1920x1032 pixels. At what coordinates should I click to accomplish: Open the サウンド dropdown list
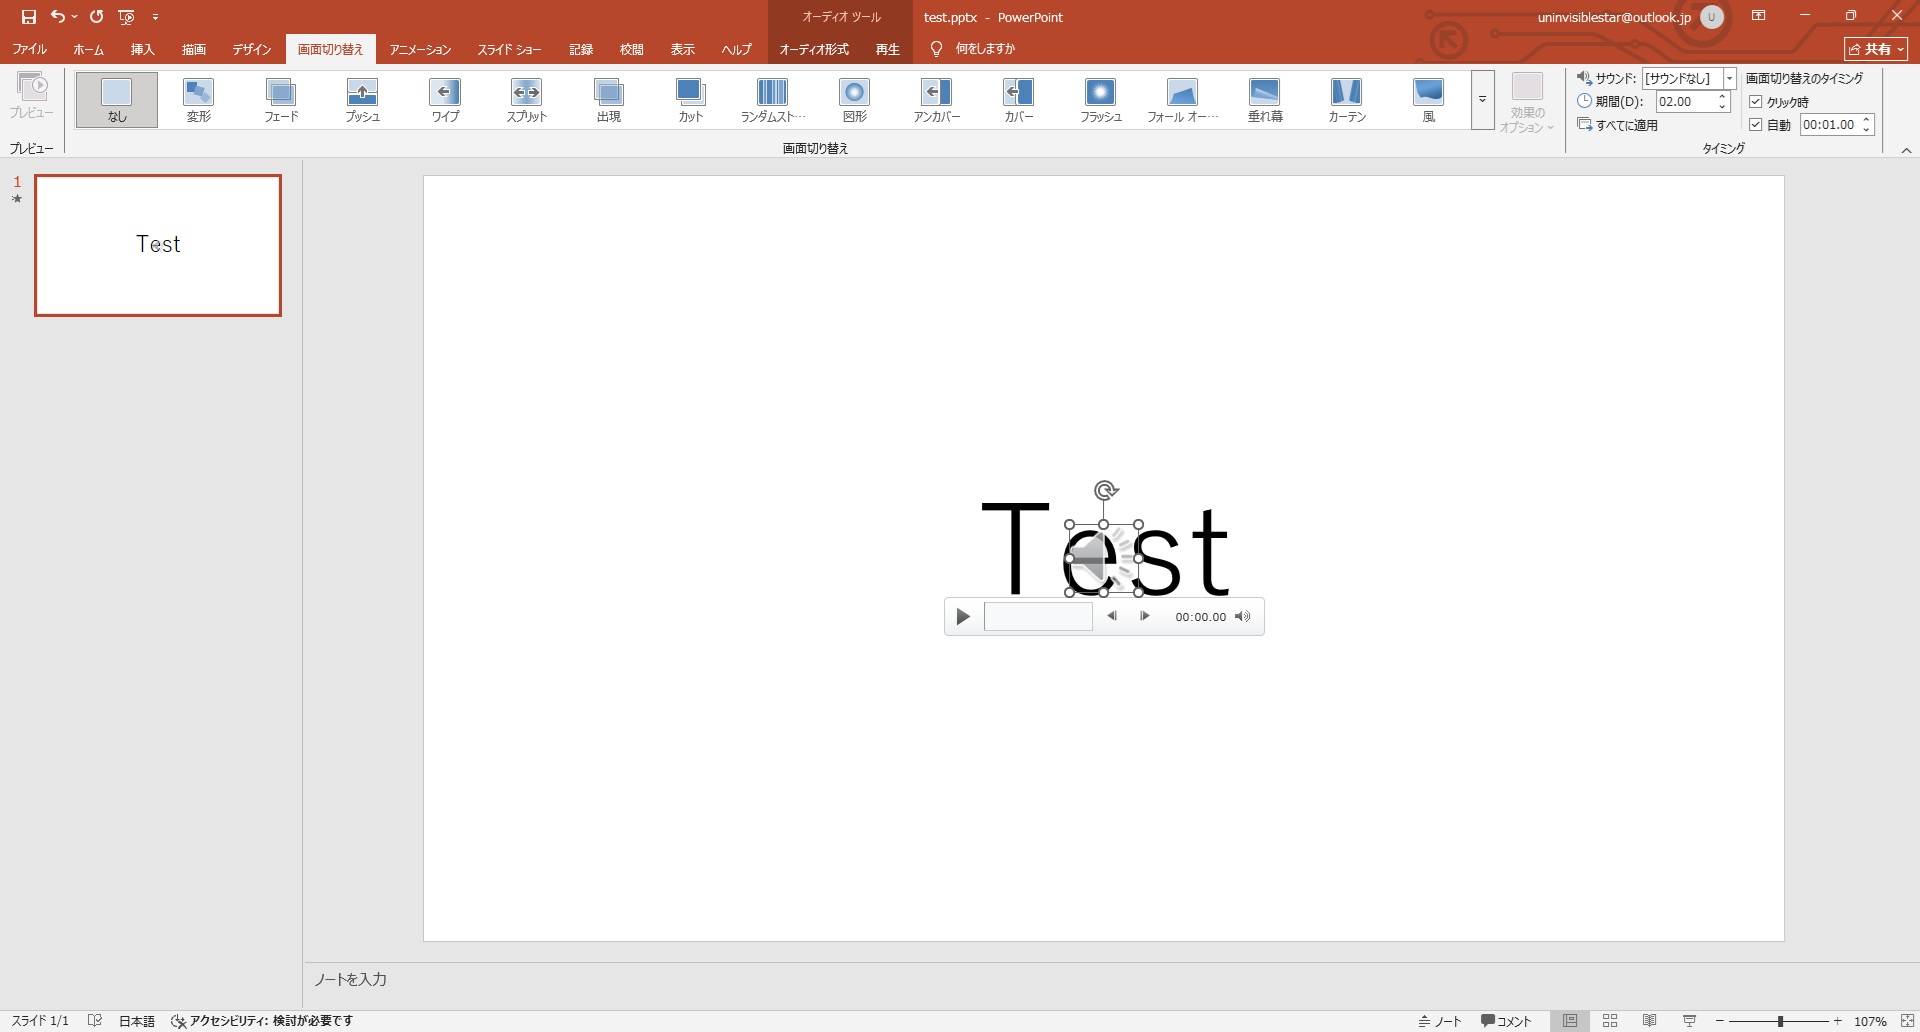tap(1729, 78)
